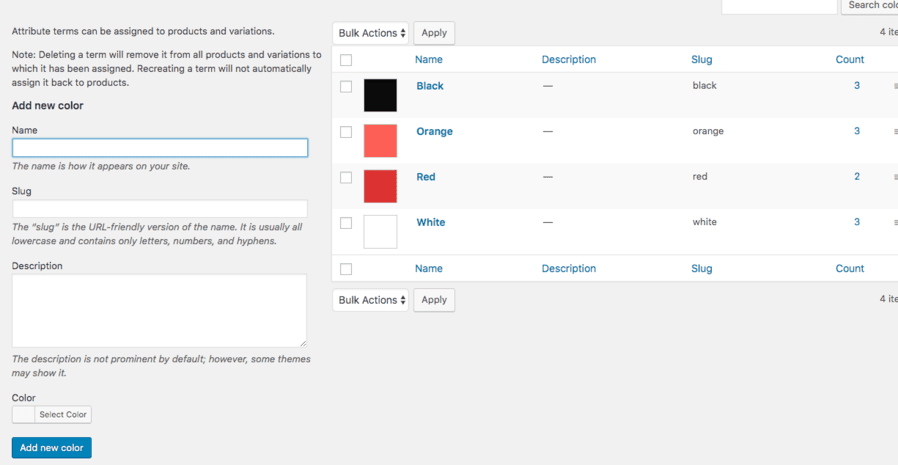This screenshot has width=898, height=465.
Task: Click the empty color preview swatch
Action: pyautogui.click(x=23, y=415)
